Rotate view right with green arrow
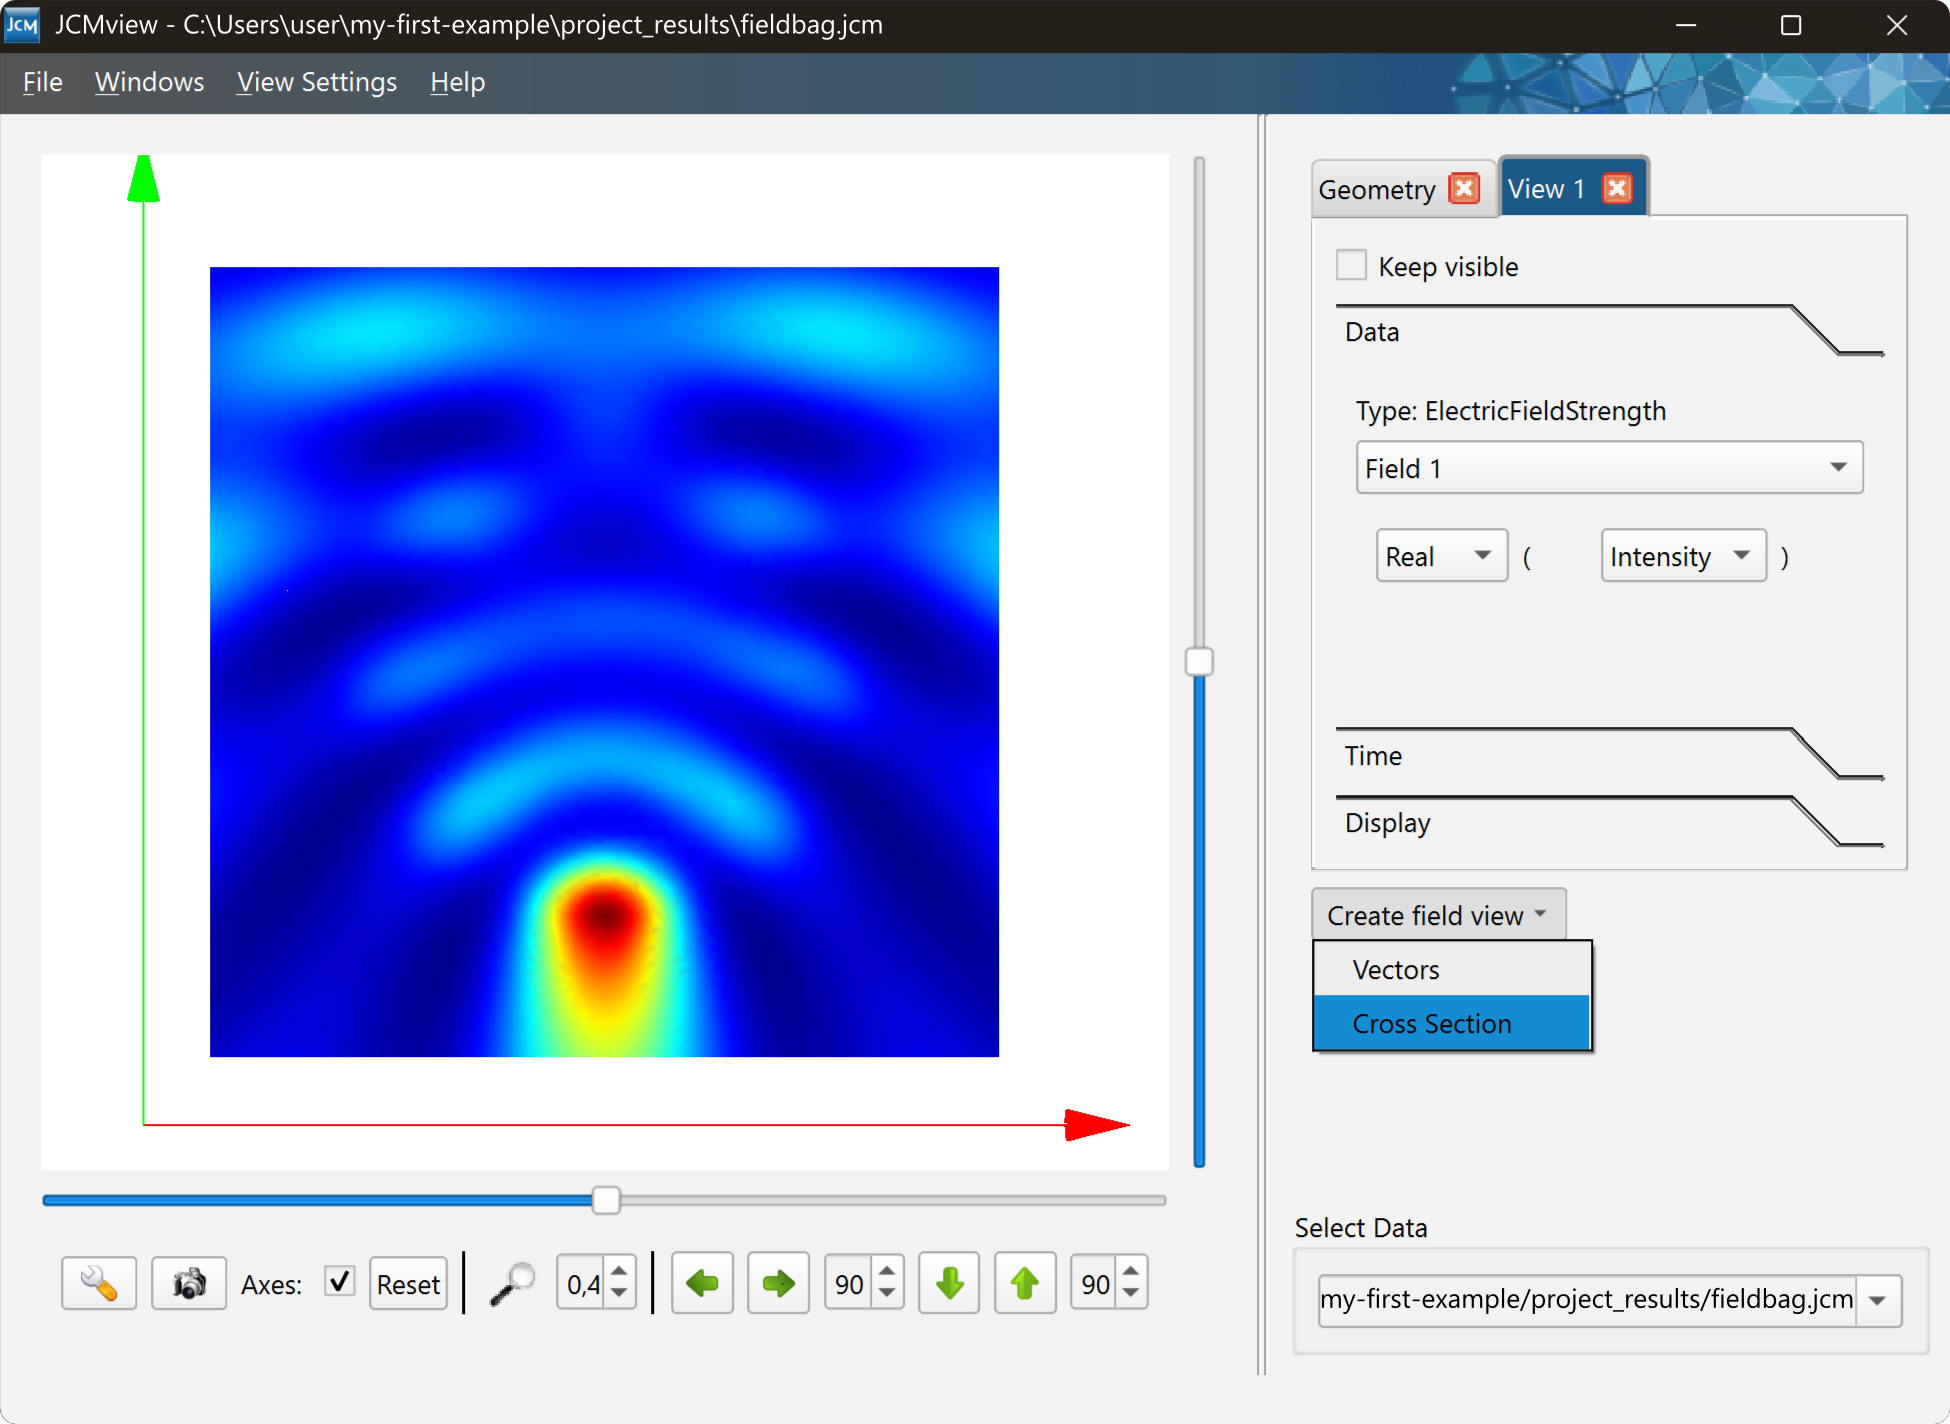 coord(778,1283)
